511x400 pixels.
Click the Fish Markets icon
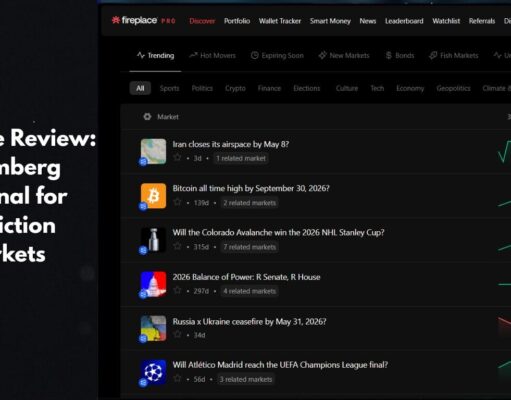click(x=433, y=55)
